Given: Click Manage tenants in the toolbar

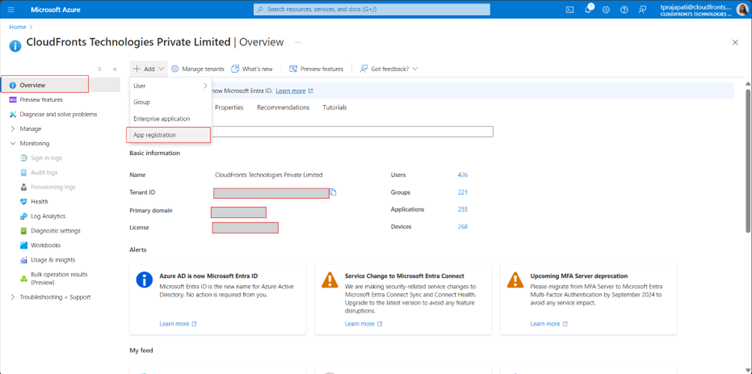Looking at the screenshot, I should coord(198,69).
